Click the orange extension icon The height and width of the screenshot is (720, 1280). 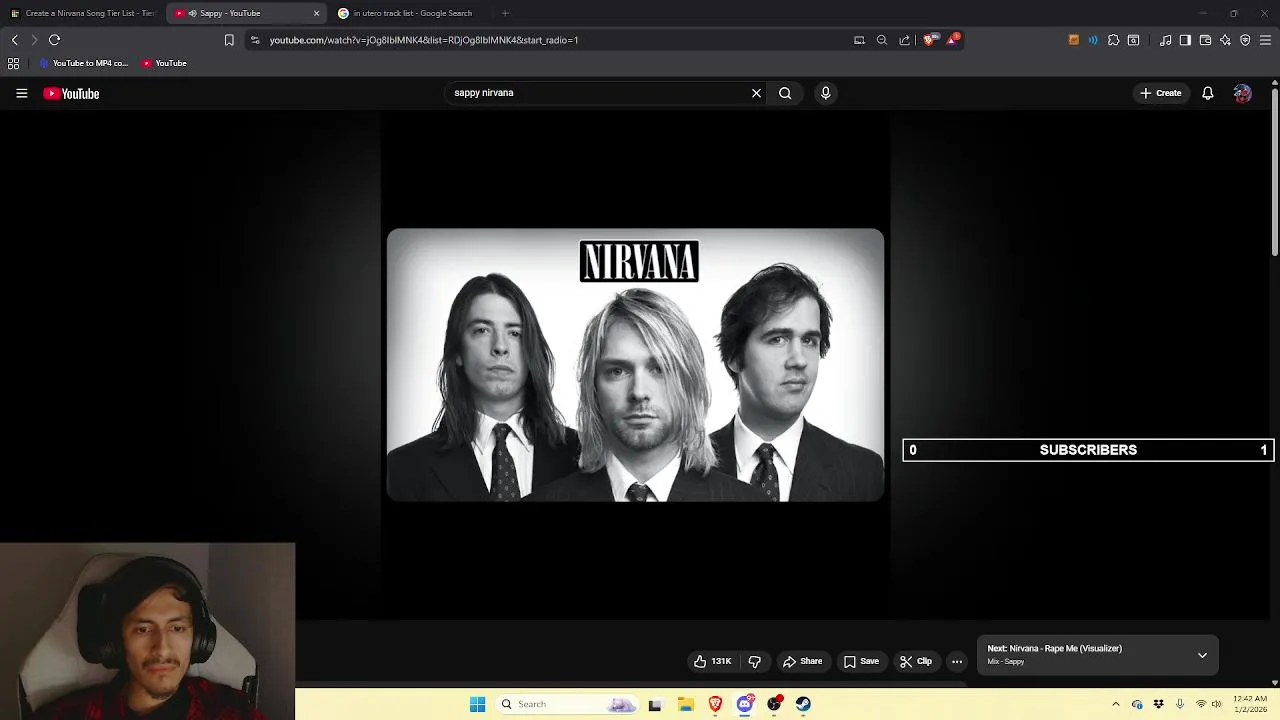(x=1074, y=40)
